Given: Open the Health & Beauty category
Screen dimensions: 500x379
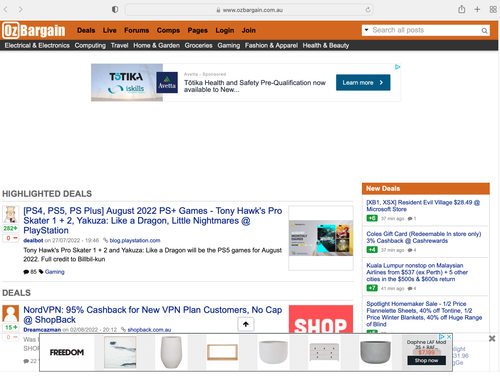Looking at the screenshot, I should coord(326,45).
